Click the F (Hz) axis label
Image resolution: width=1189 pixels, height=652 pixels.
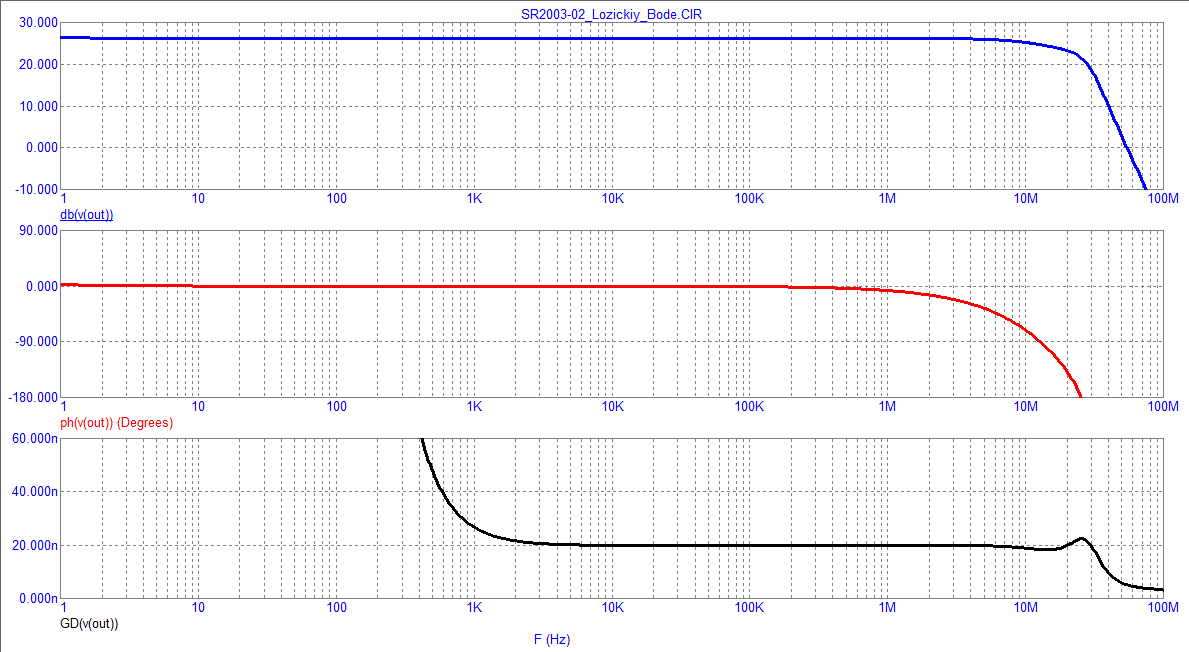pyautogui.click(x=551, y=640)
